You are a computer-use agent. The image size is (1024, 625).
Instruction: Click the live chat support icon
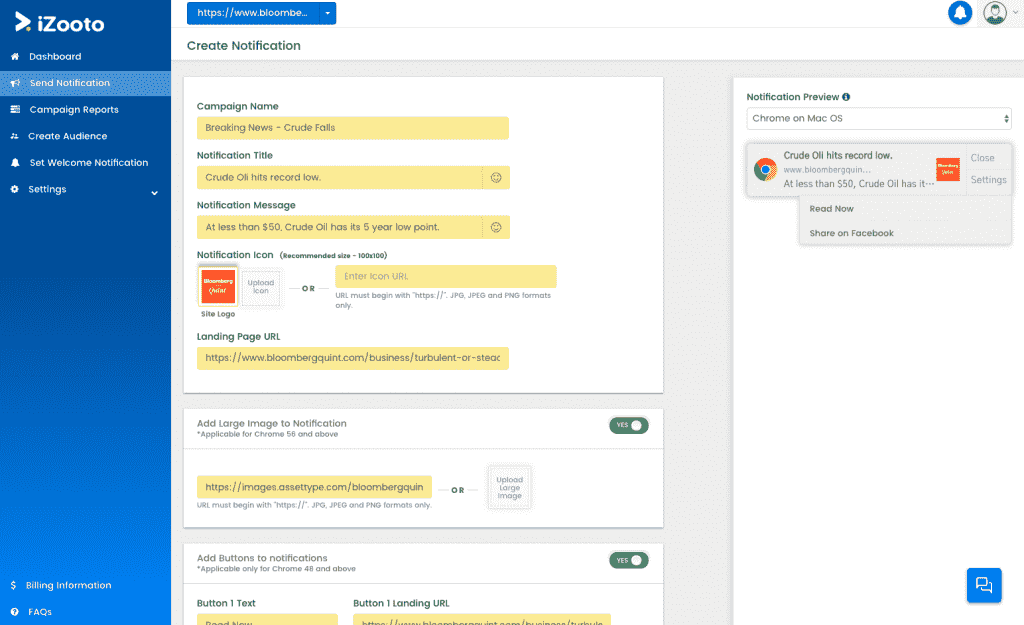point(983,585)
